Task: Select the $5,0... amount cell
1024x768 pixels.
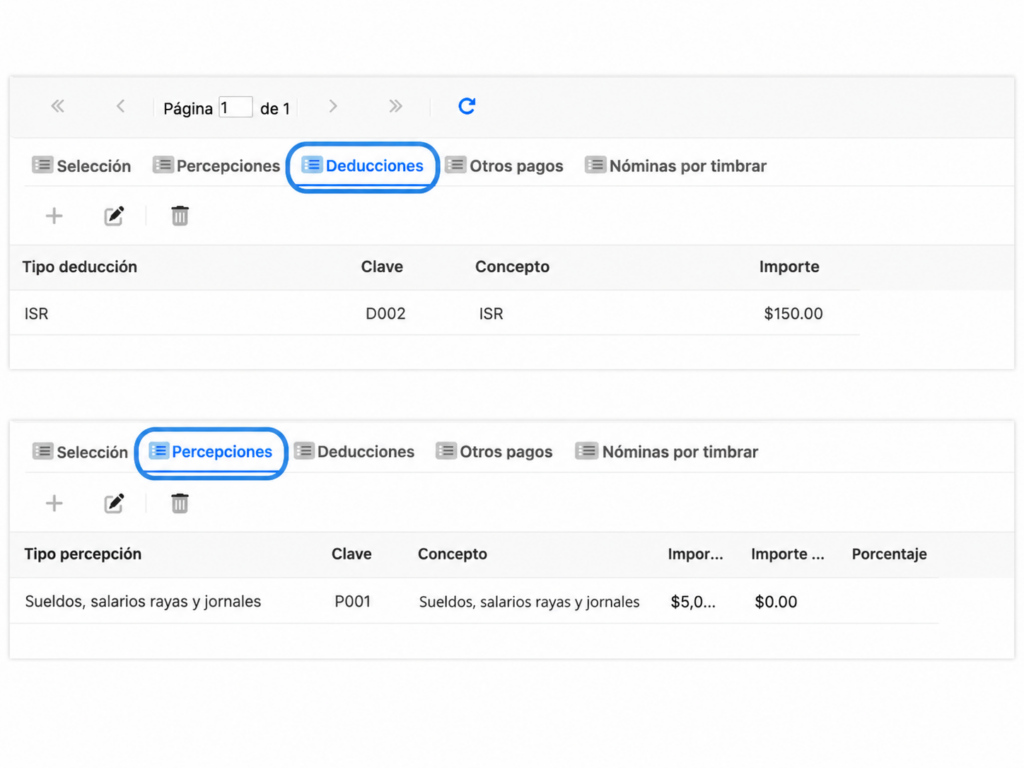Action: coord(693,601)
